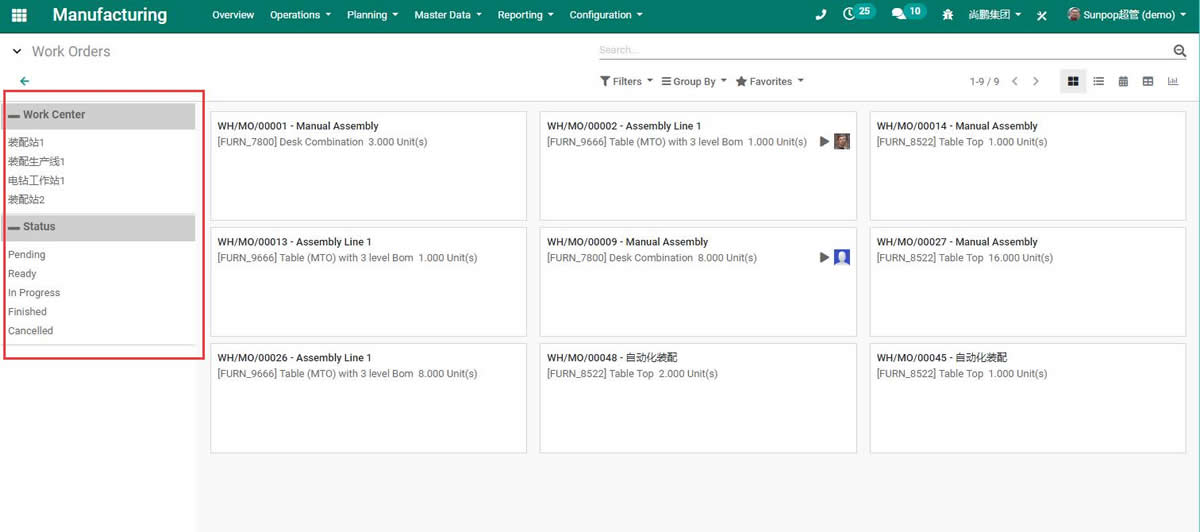Click the search magnifier icon
Image resolution: width=1200 pixels, height=532 pixels.
[1179, 51]
